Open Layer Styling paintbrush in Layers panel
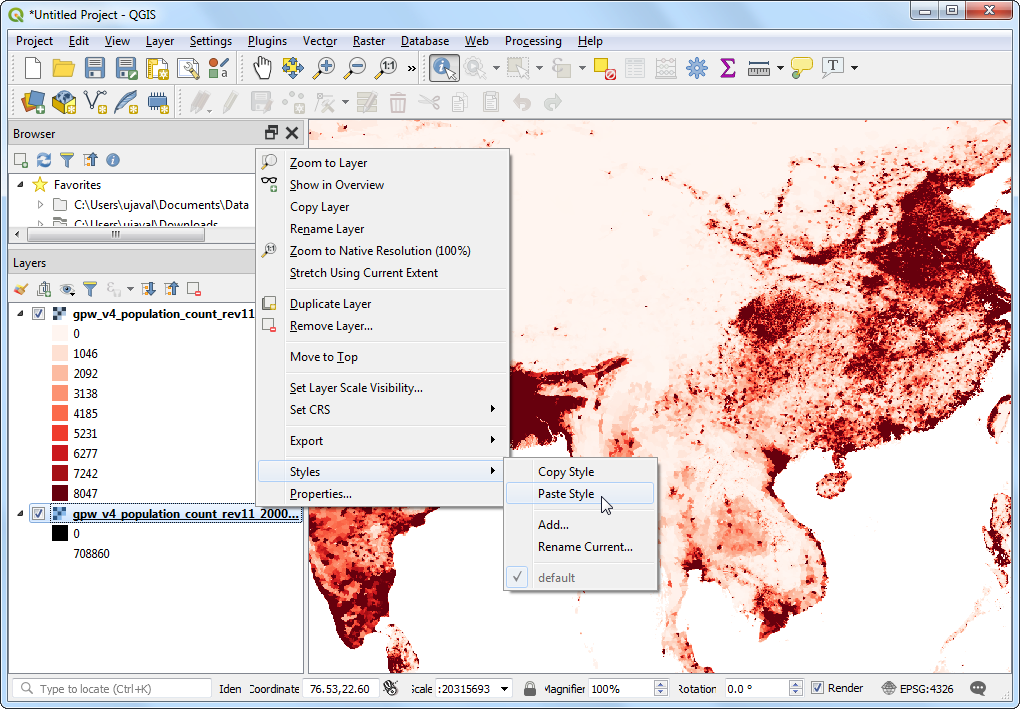This screenshot has width=1020, height=709. coord(21,289)
